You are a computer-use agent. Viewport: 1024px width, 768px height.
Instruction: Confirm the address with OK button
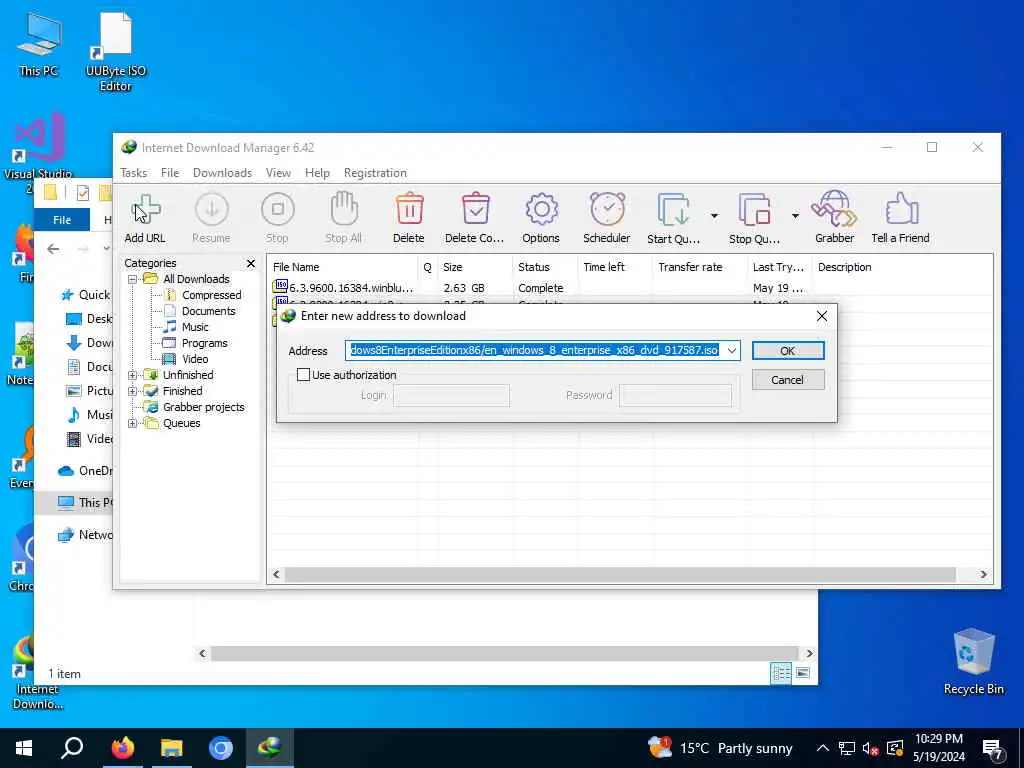click(x=788, y=351)
